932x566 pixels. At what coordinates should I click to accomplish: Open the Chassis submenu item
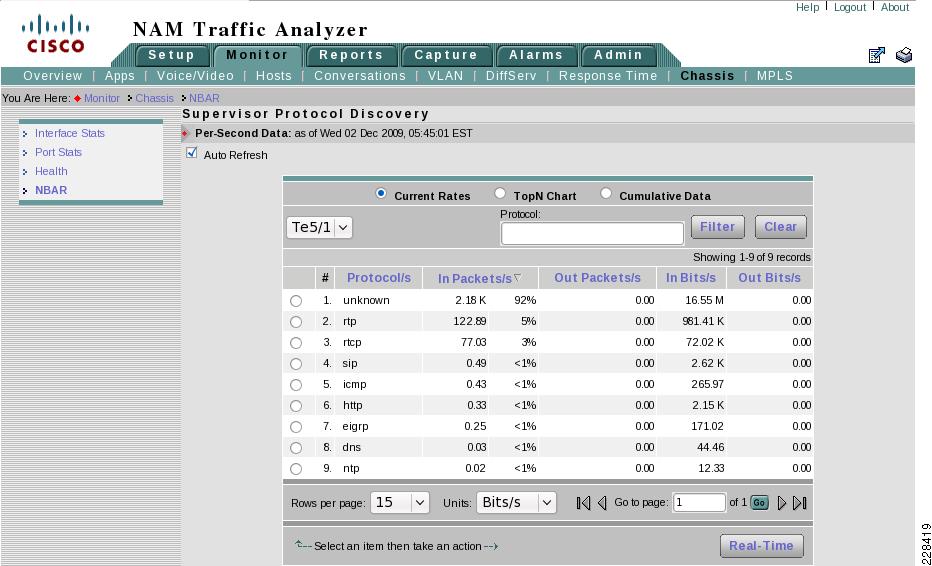[707, 76]
